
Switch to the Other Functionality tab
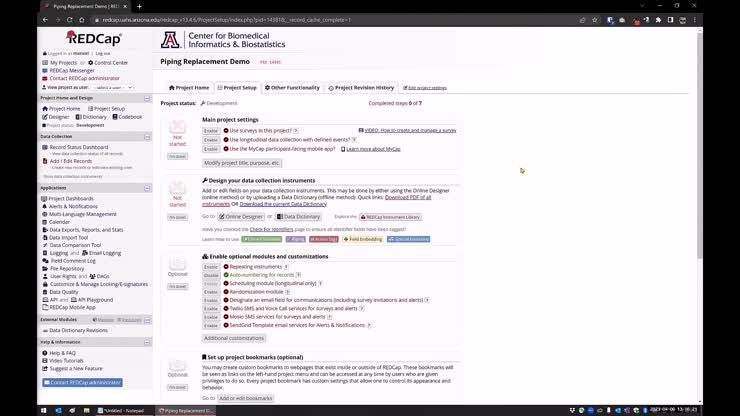click(x=293, y=88)
